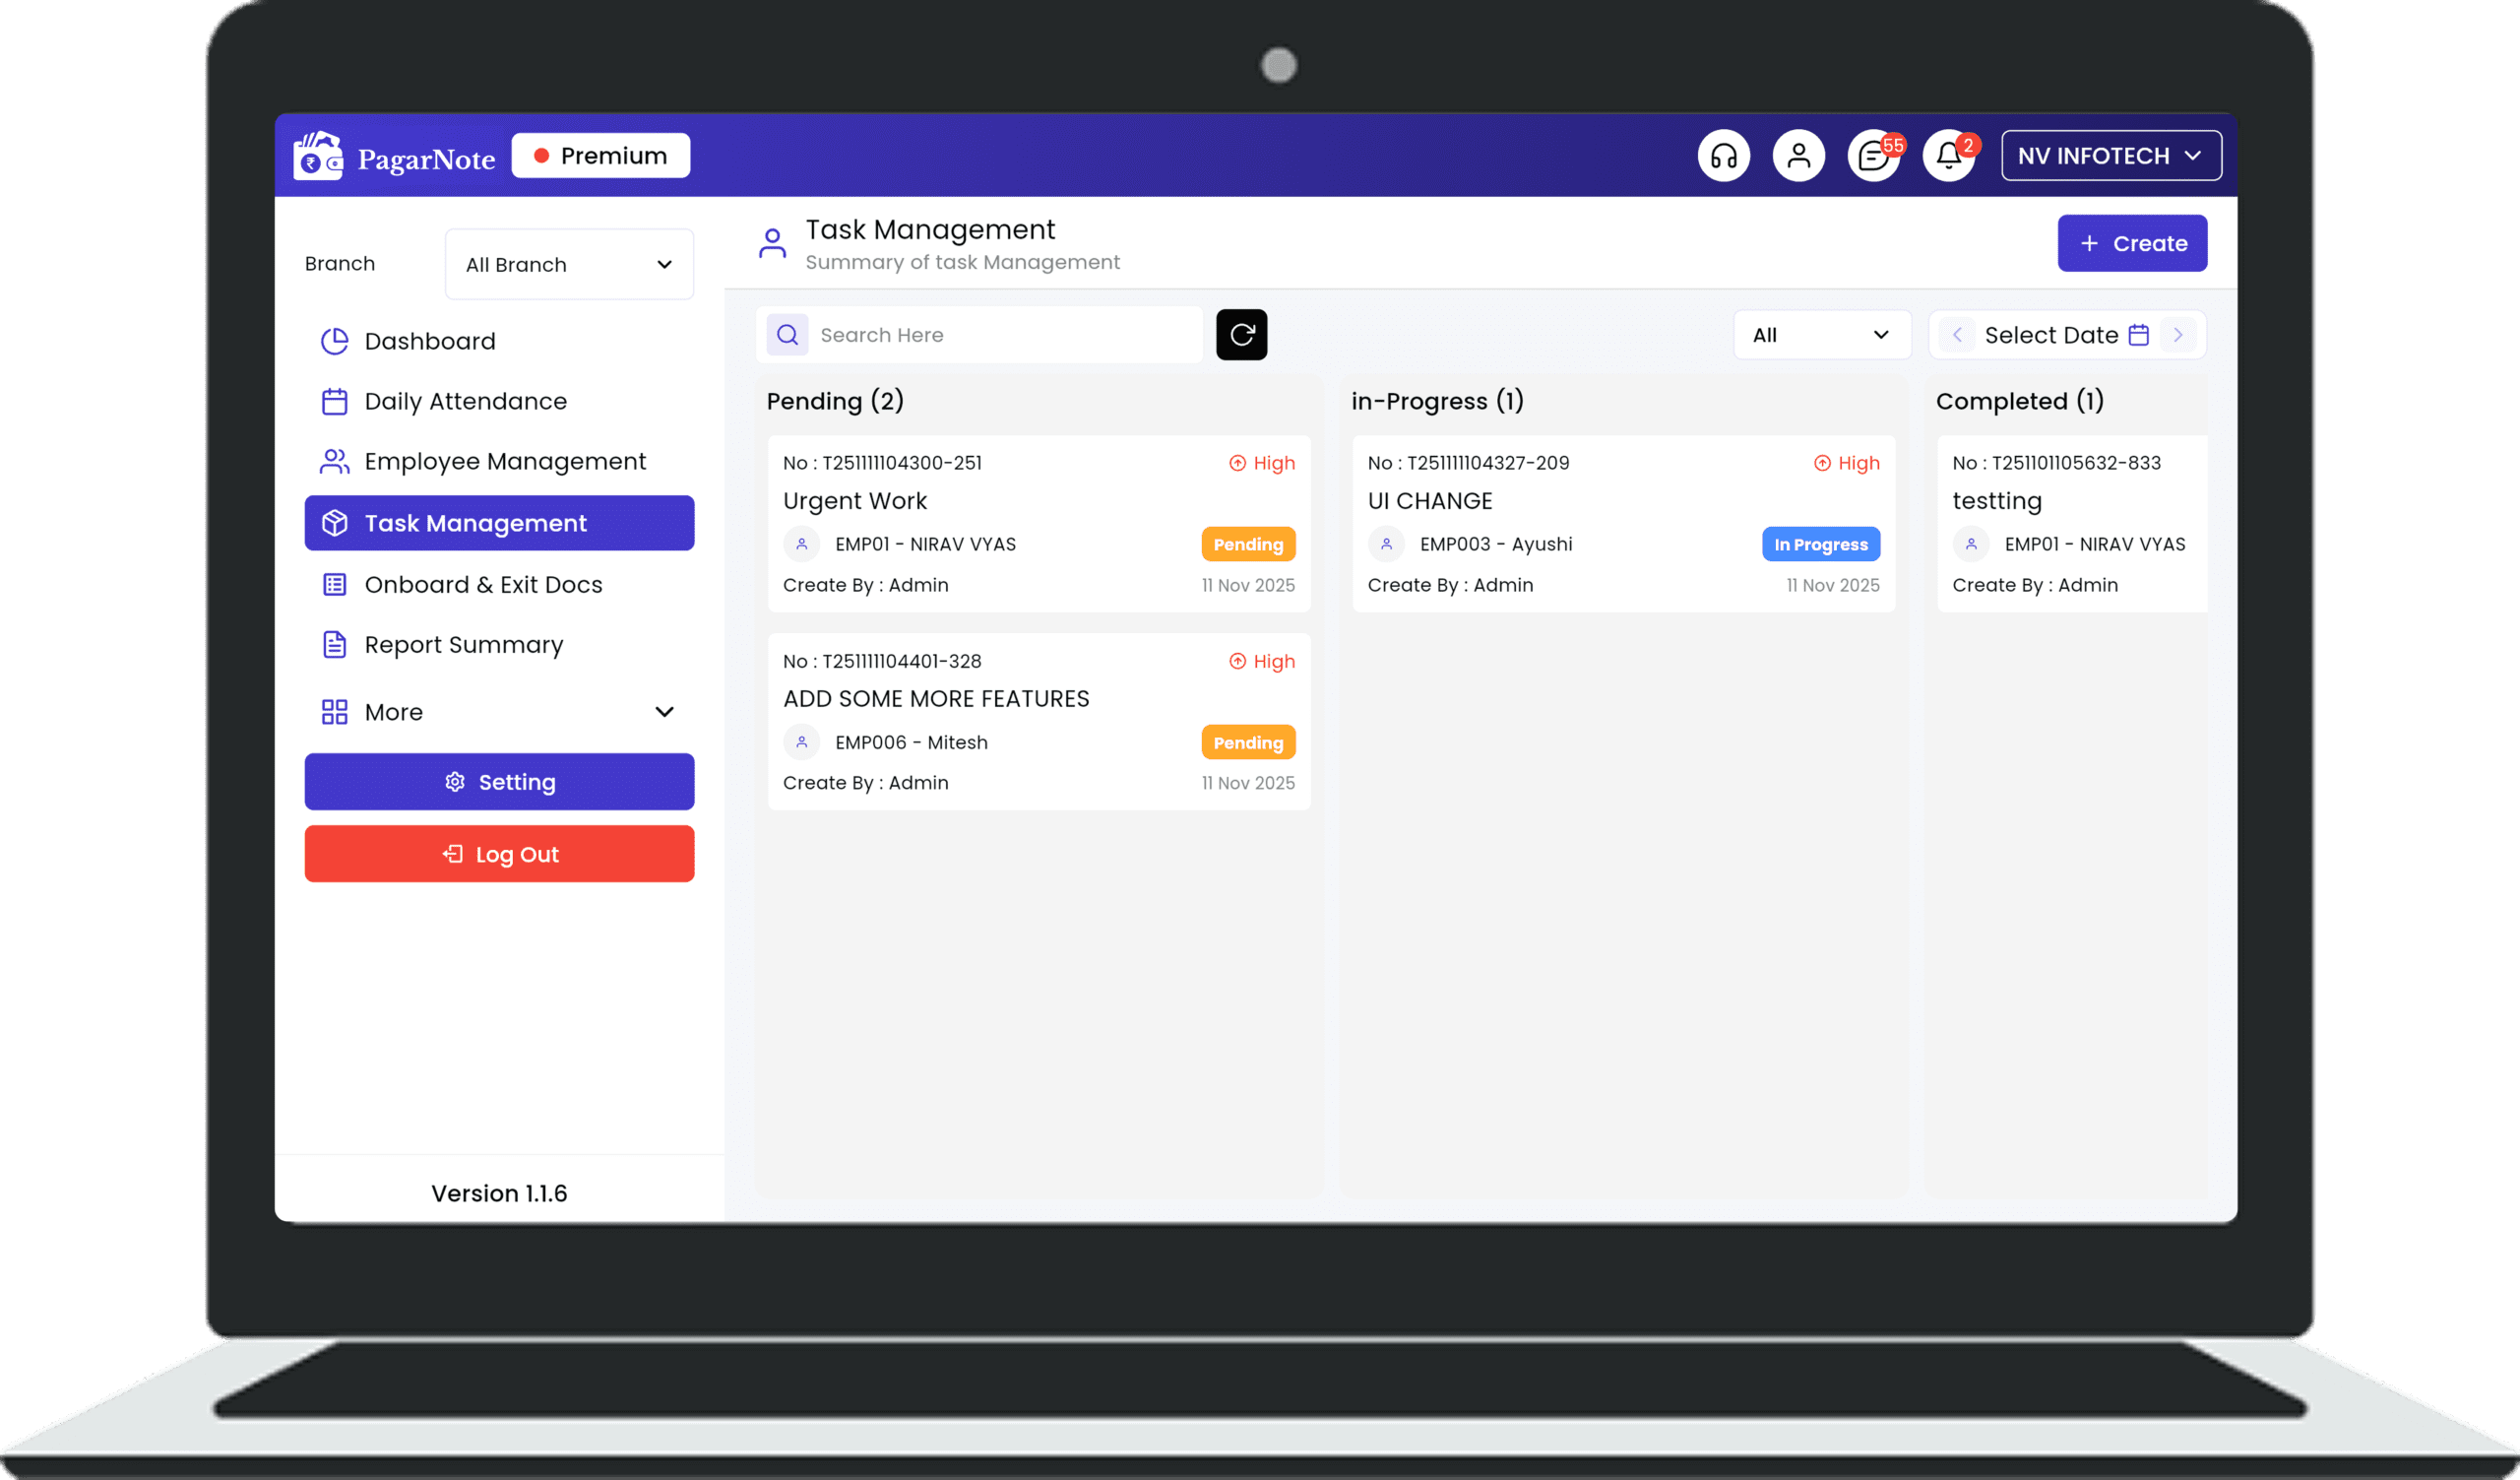2520x1480 pixels.
Task: Select Task Management in sidebar
Action: point(499,523)
